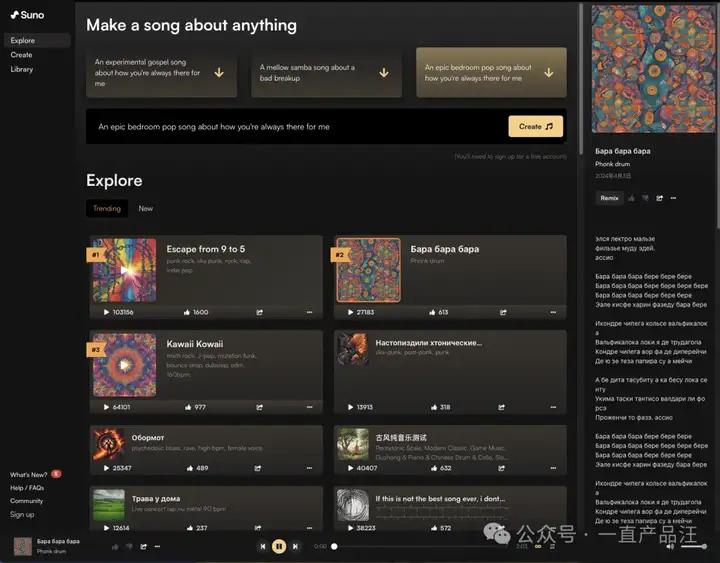Go to Create in the sidebar
Viewport: 720px width, 563px height.
(22, 55)
